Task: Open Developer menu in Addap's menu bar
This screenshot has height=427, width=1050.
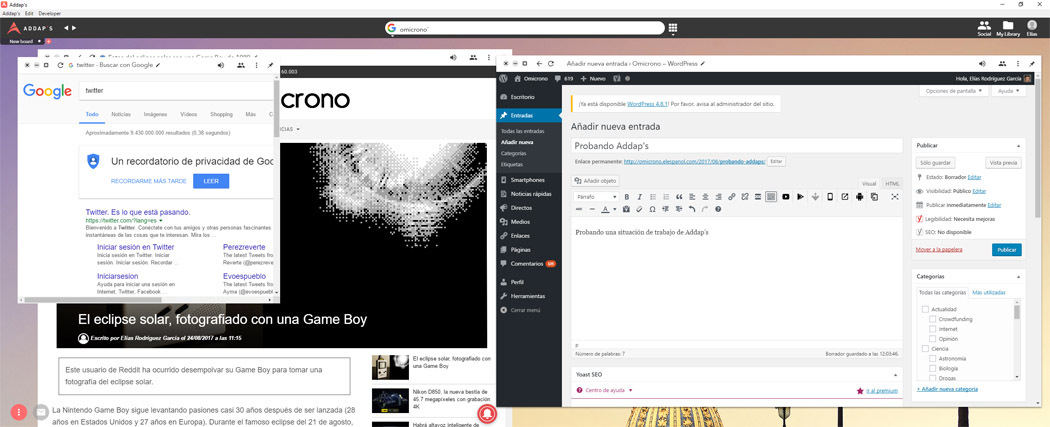Action: [50, 13]
